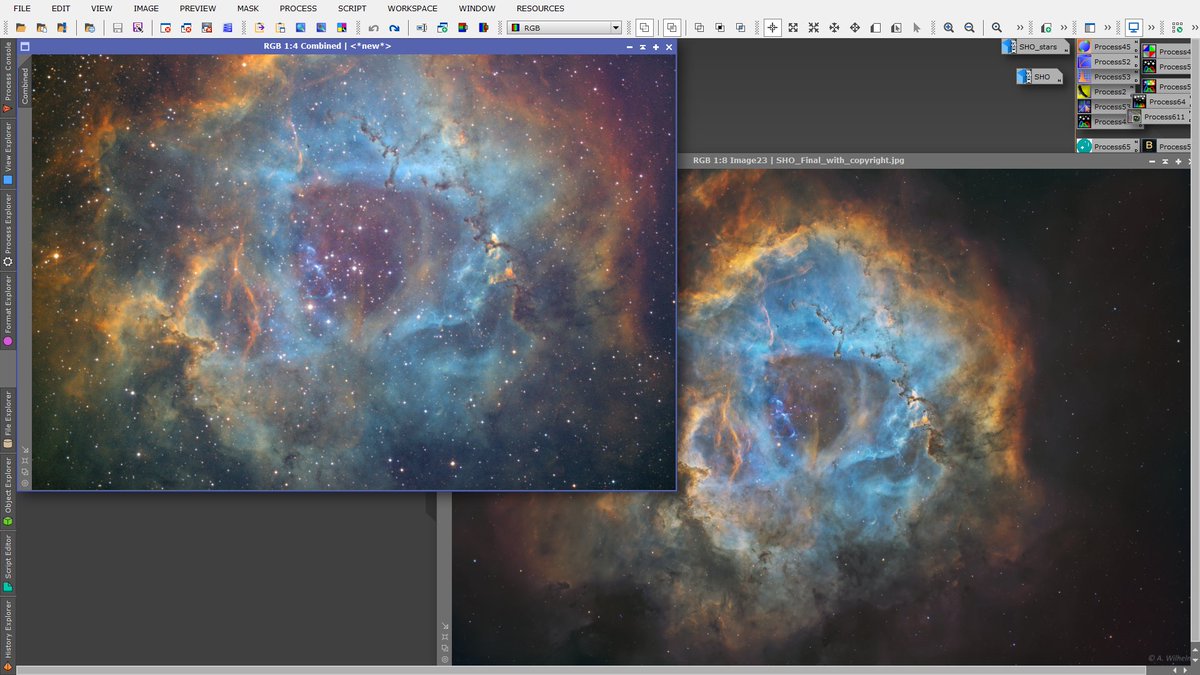Screen dimensions: 1200x675
Task: Open the View Explorer side tab
Action: point(8,153)
